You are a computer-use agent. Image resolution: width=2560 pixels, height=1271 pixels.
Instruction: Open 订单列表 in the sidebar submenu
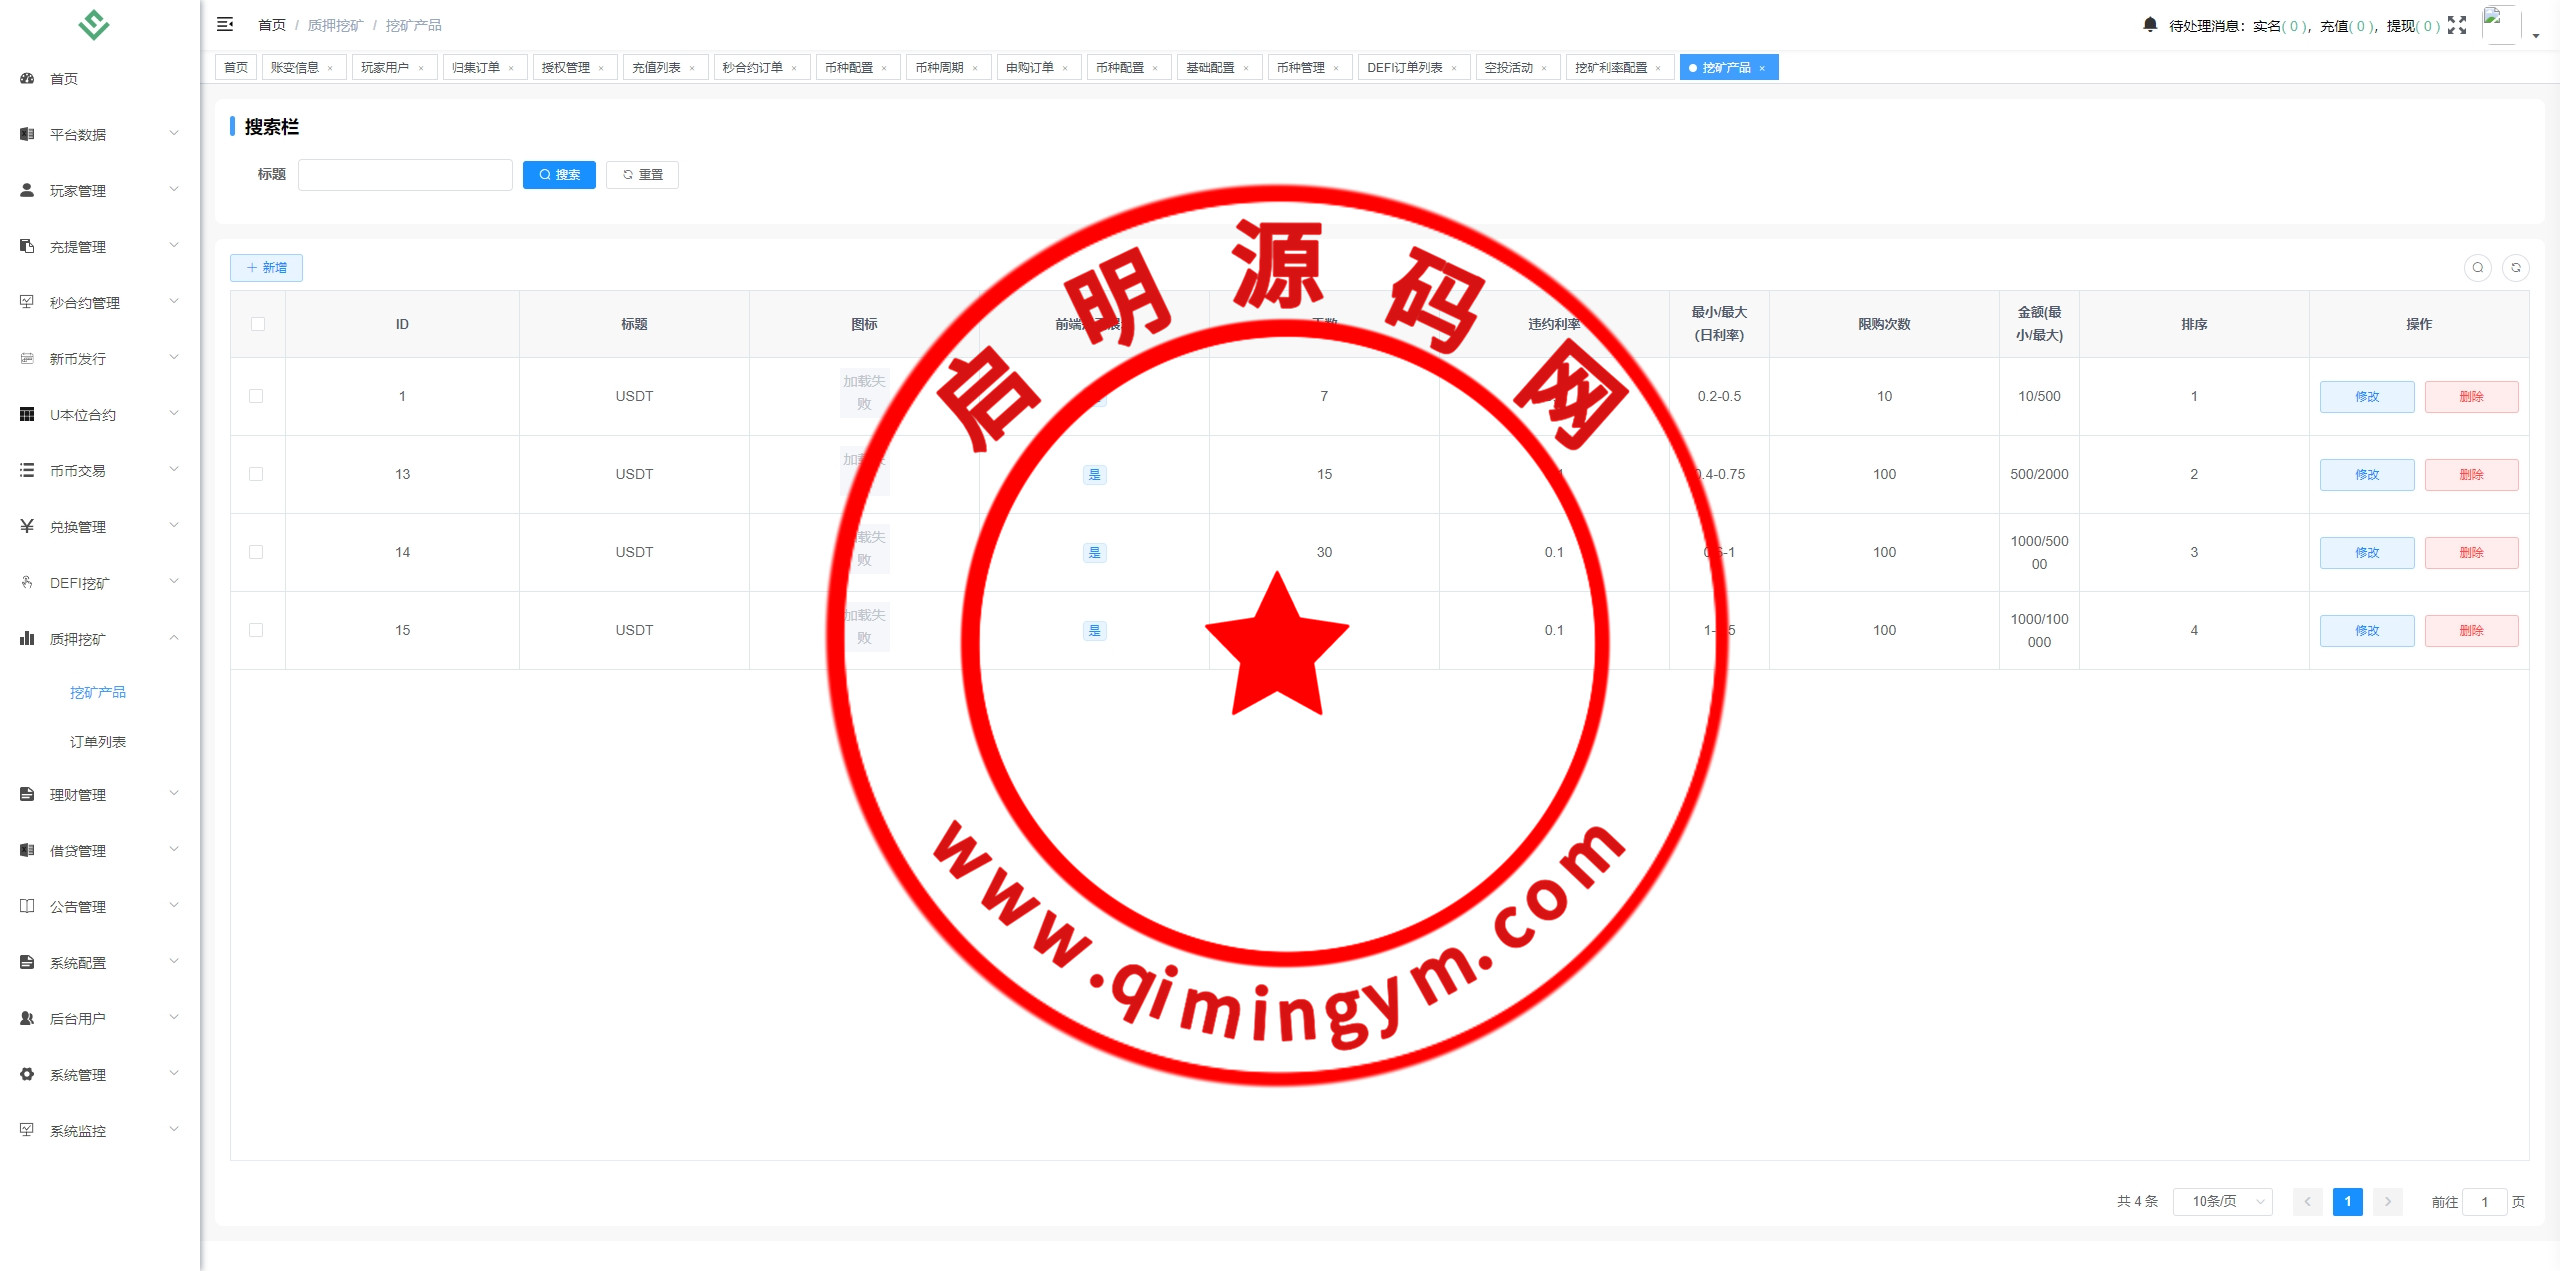(x=98, y=742)
